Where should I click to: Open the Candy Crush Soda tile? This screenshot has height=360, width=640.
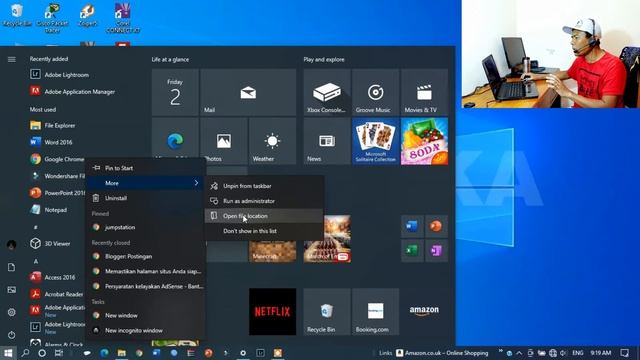[x=424, y=141]
